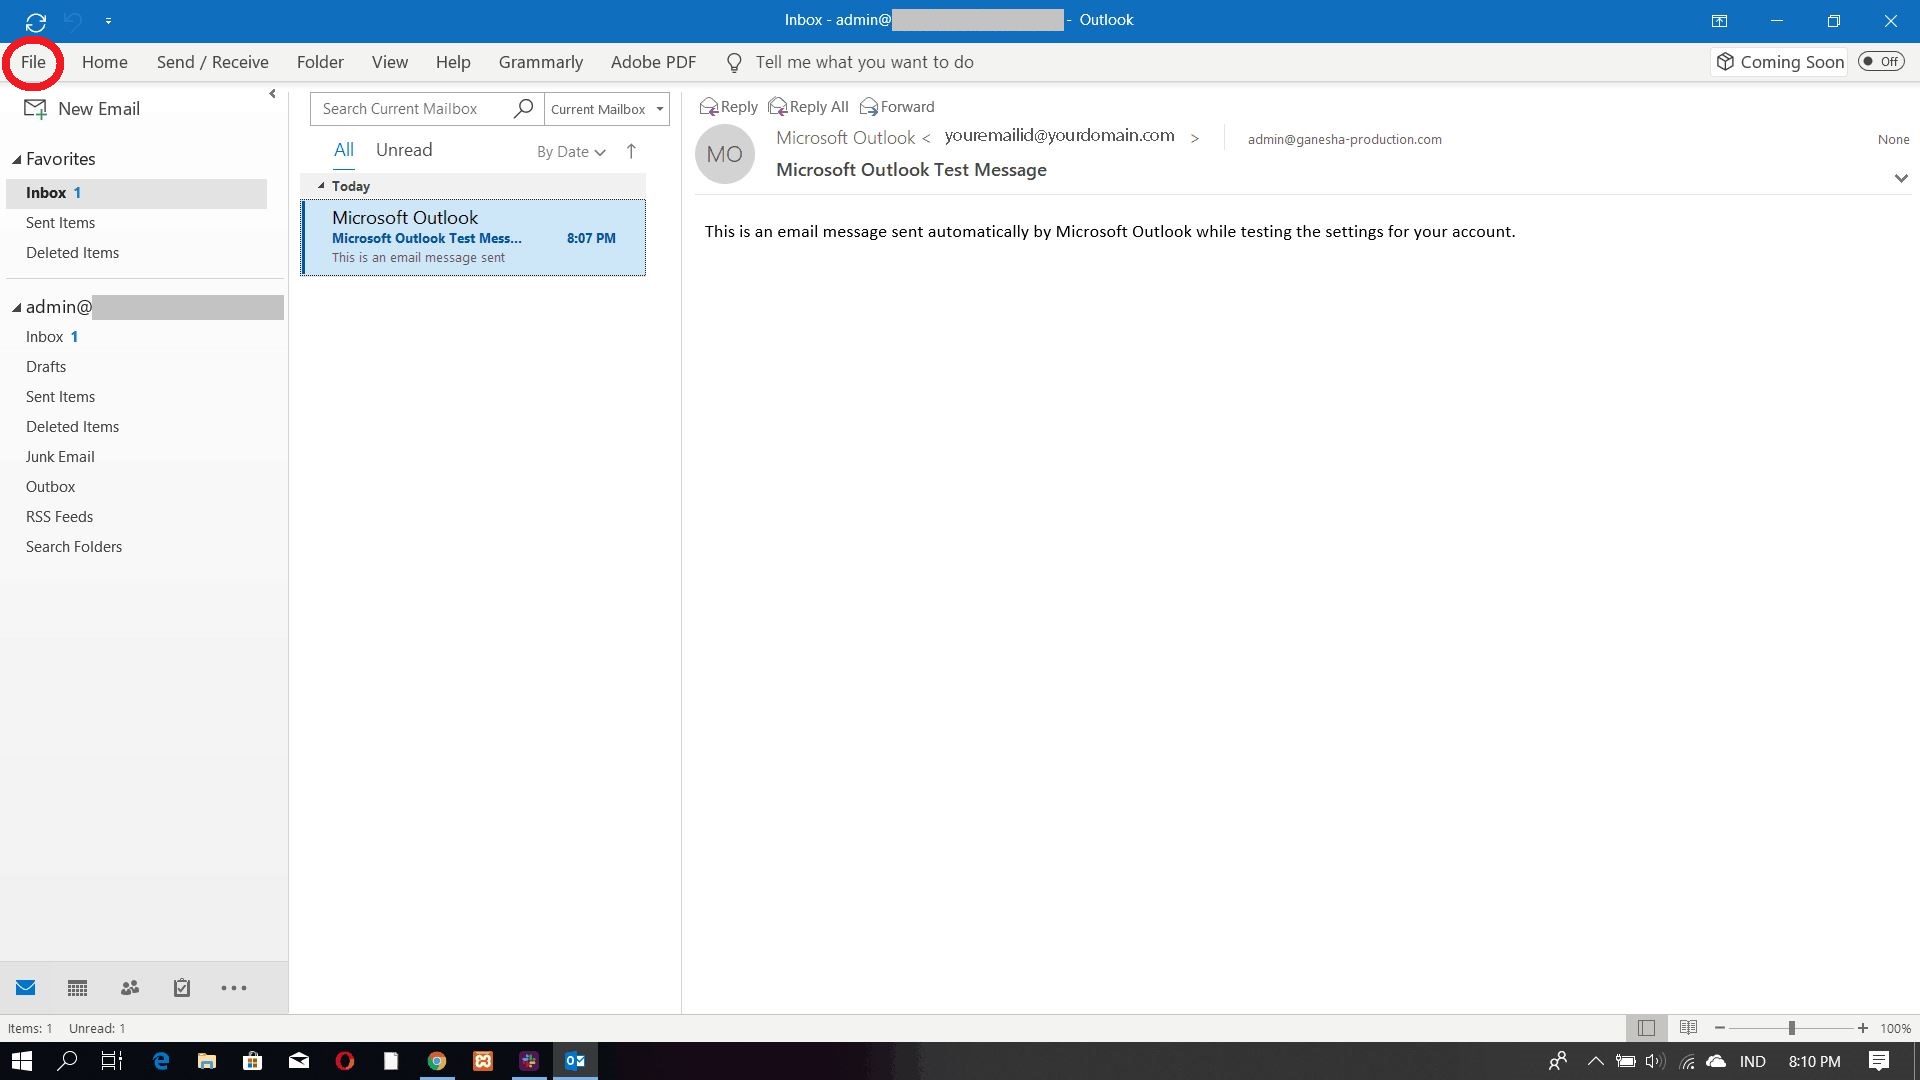Switch to the View tab
1920x1080 pixels.
[390, 62]
